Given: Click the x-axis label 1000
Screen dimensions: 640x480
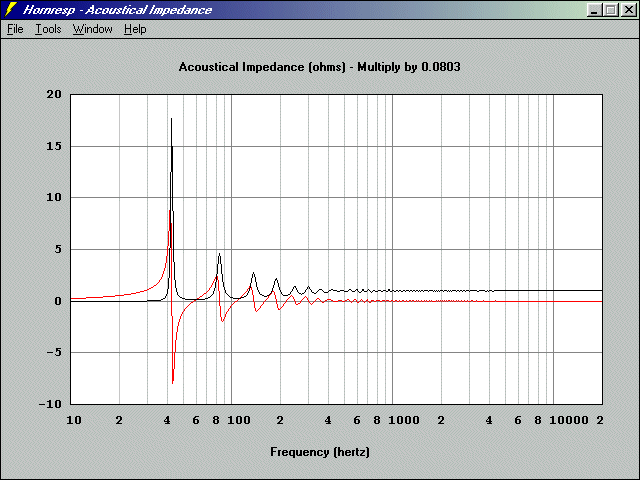Looking at the screenshot, I should pos(404,420).
